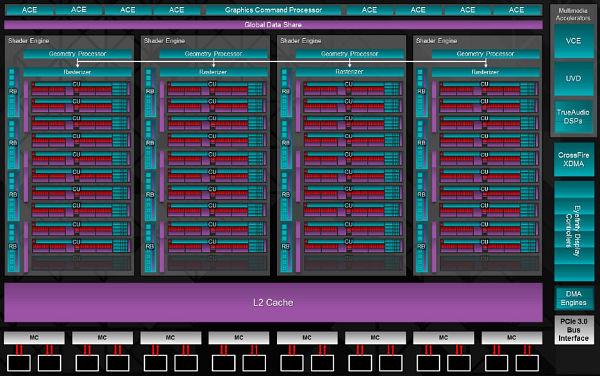Select the ACE block nearest Multimedia Accelerators
The width and height of the screenshot is (600, 376).
(x=517, y=10)
